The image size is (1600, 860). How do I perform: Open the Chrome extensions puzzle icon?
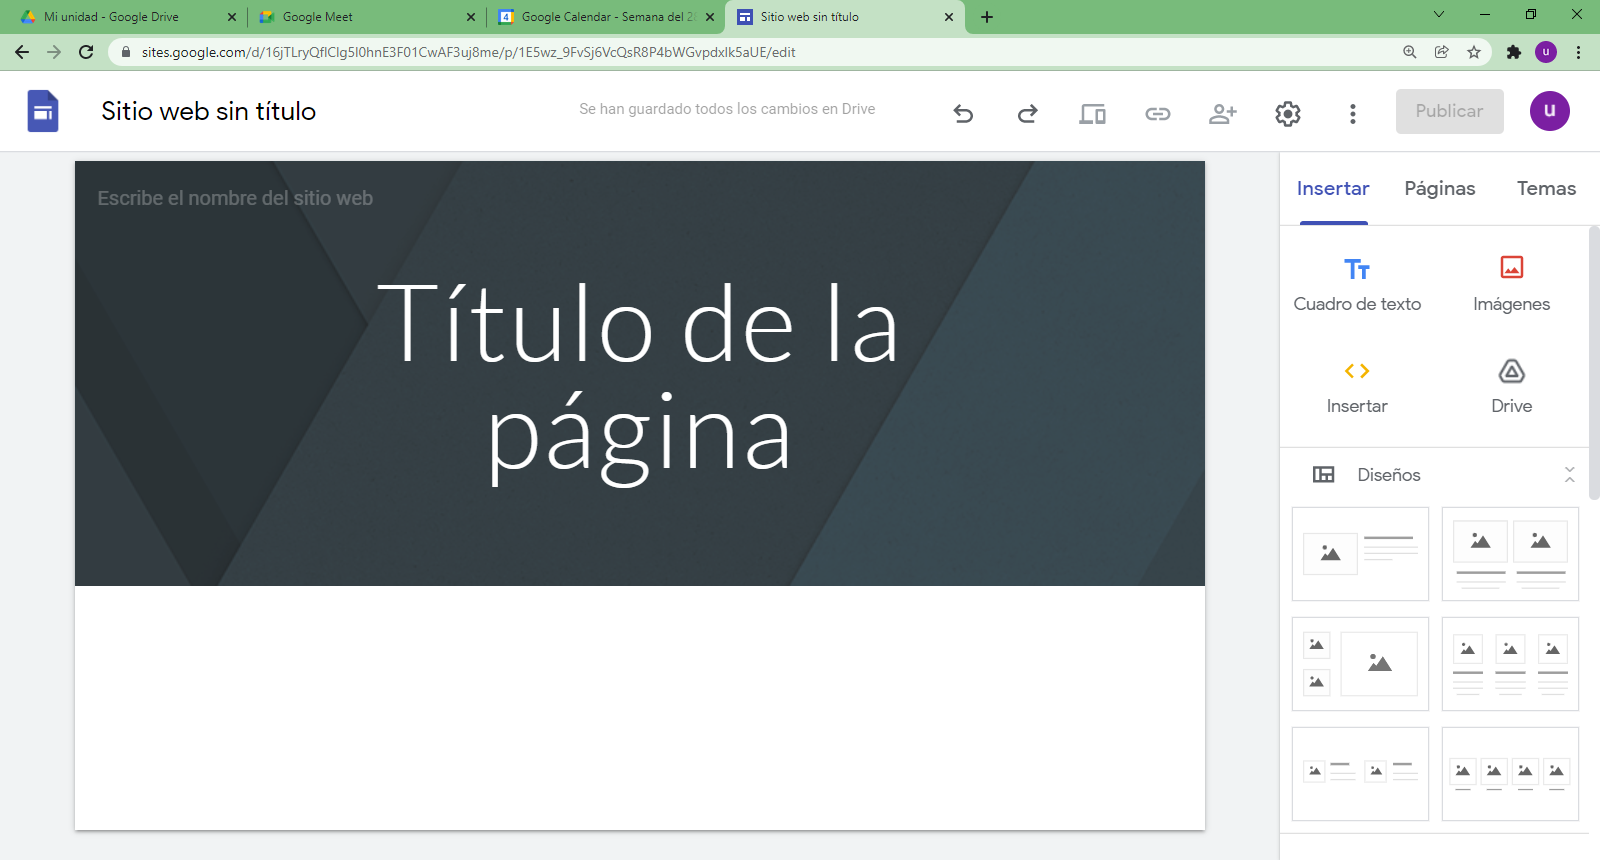1514,52
